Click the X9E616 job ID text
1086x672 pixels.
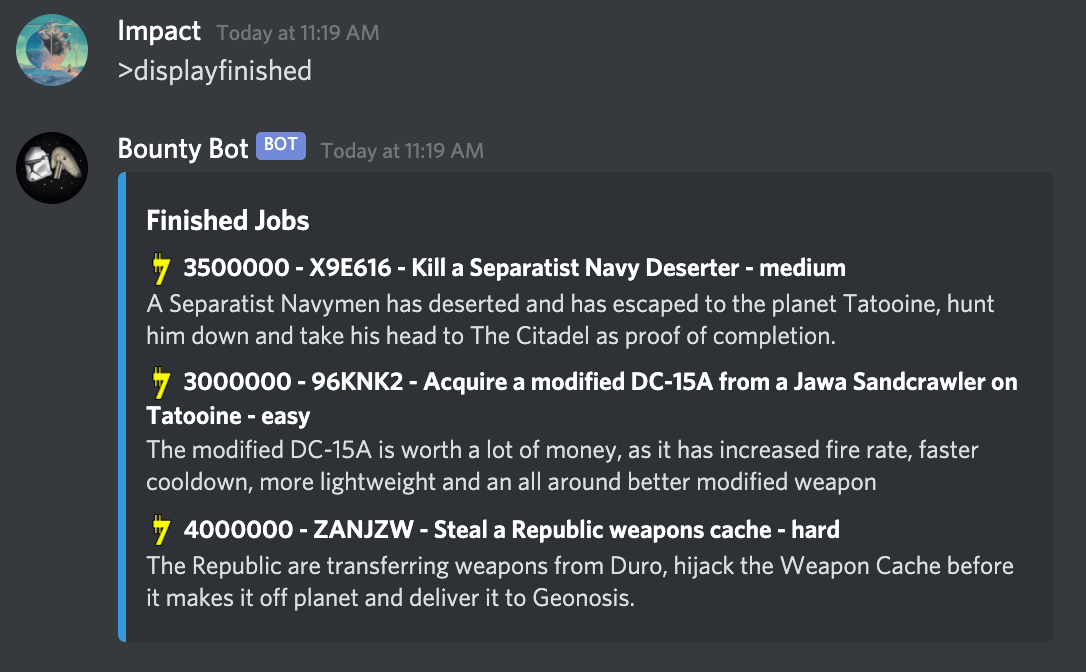[350, 268]
